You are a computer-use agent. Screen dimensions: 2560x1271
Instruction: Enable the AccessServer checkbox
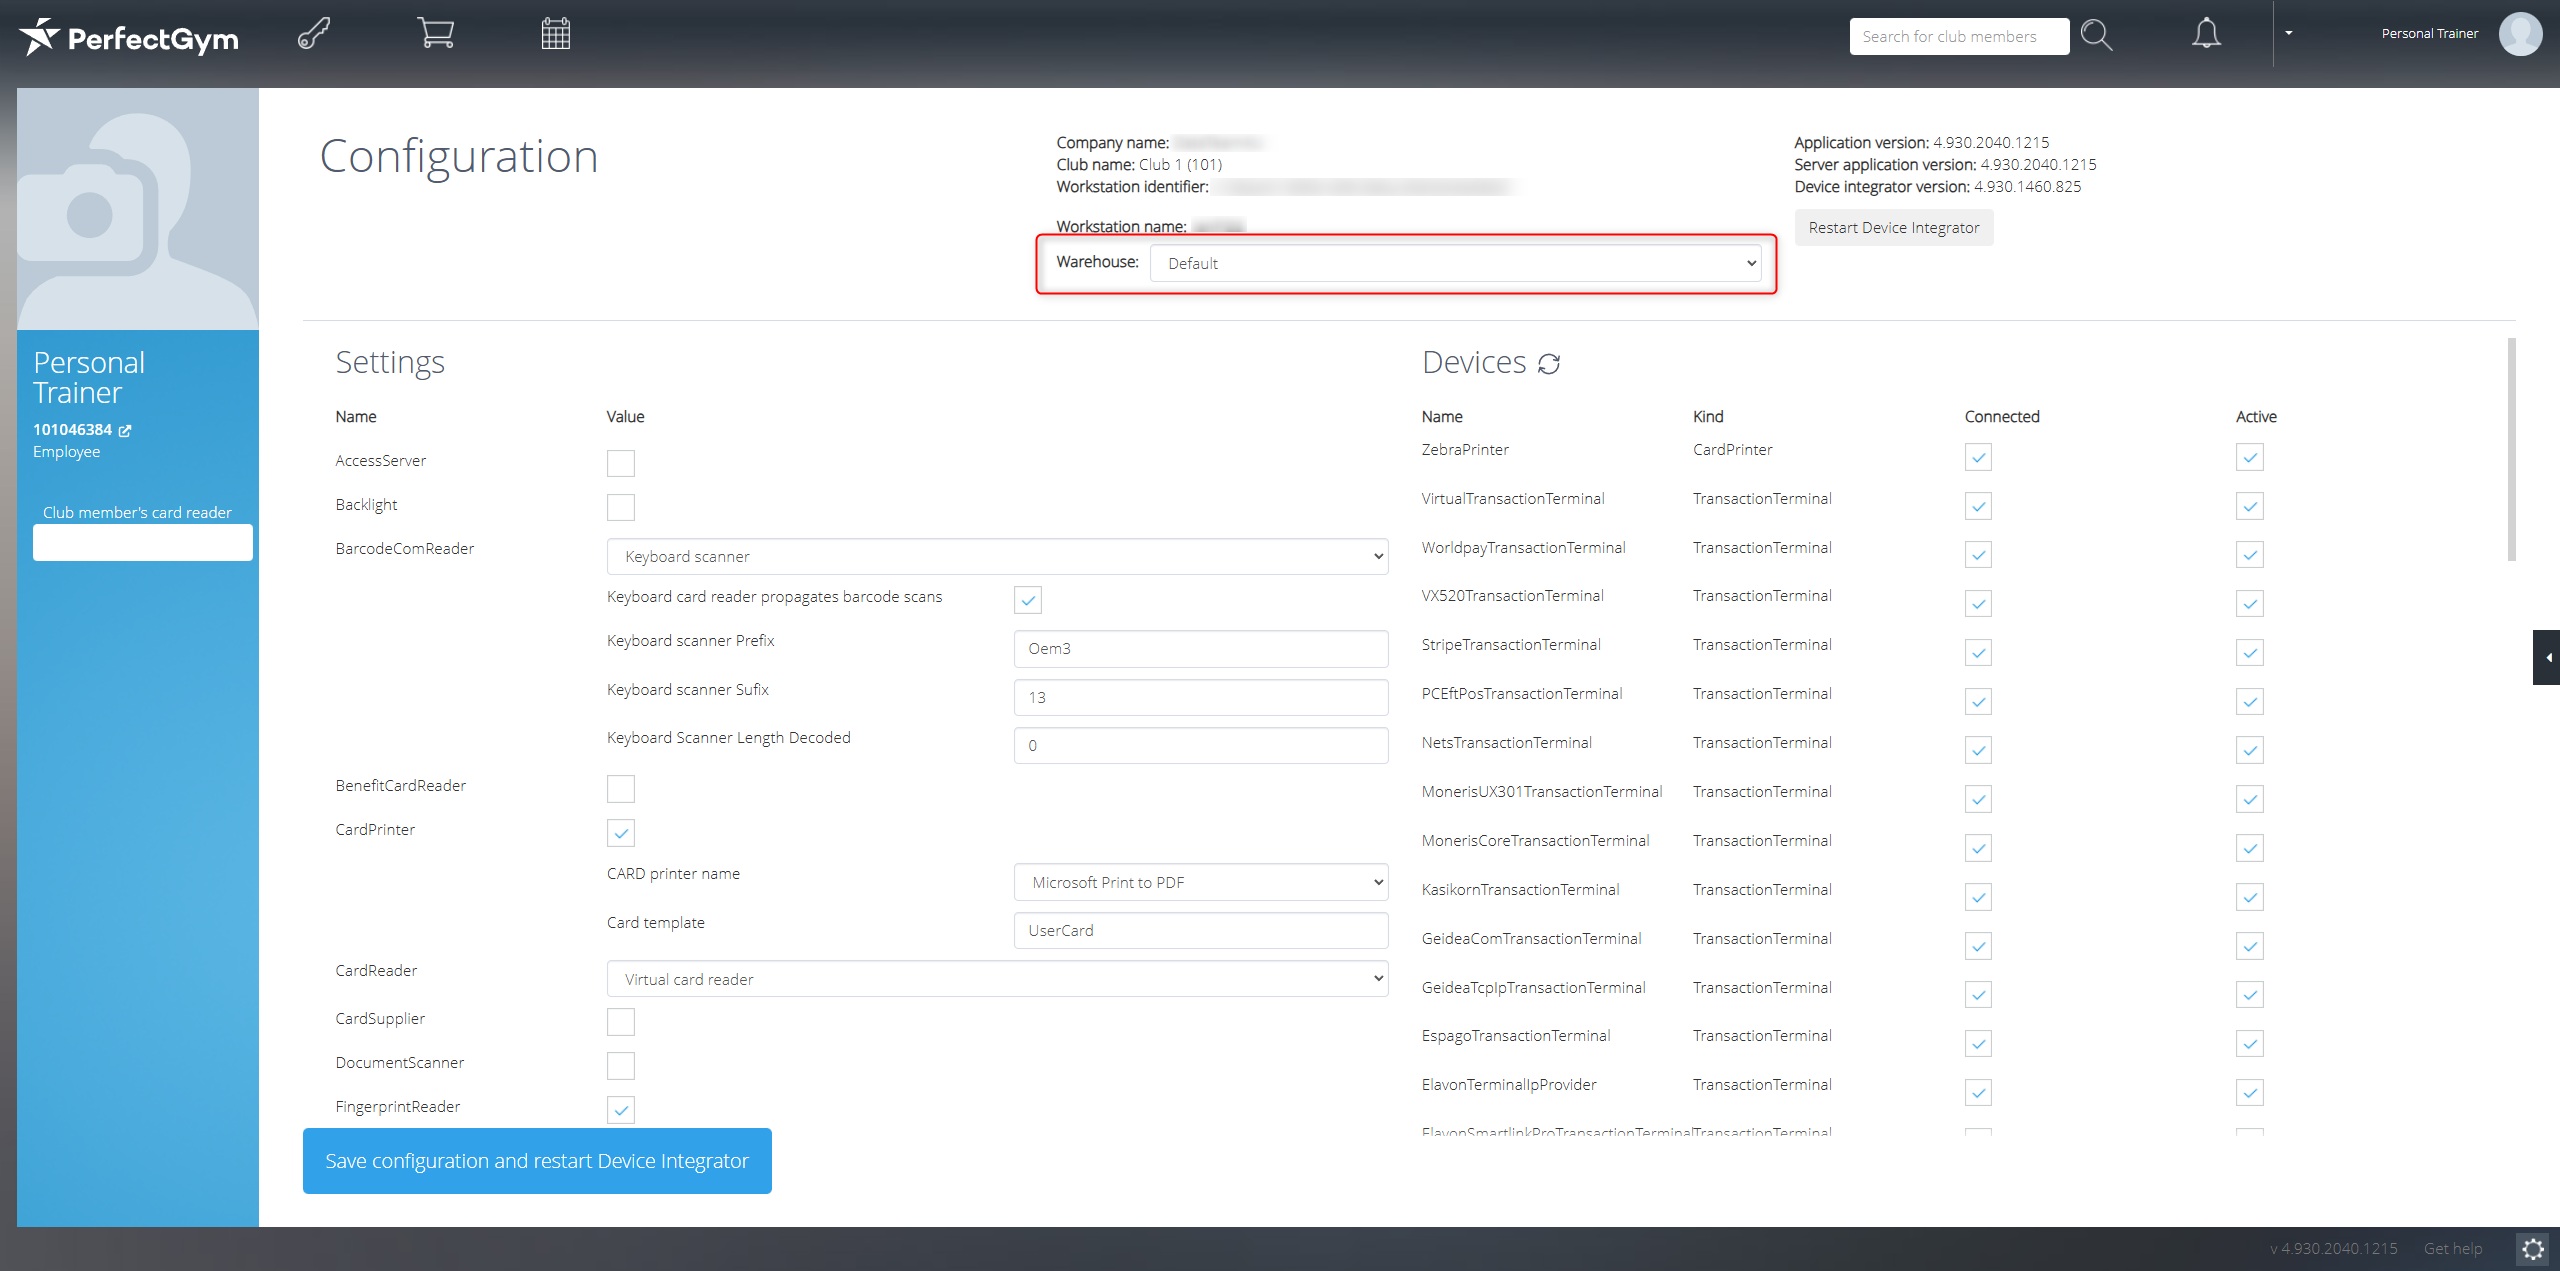(621, 463)
